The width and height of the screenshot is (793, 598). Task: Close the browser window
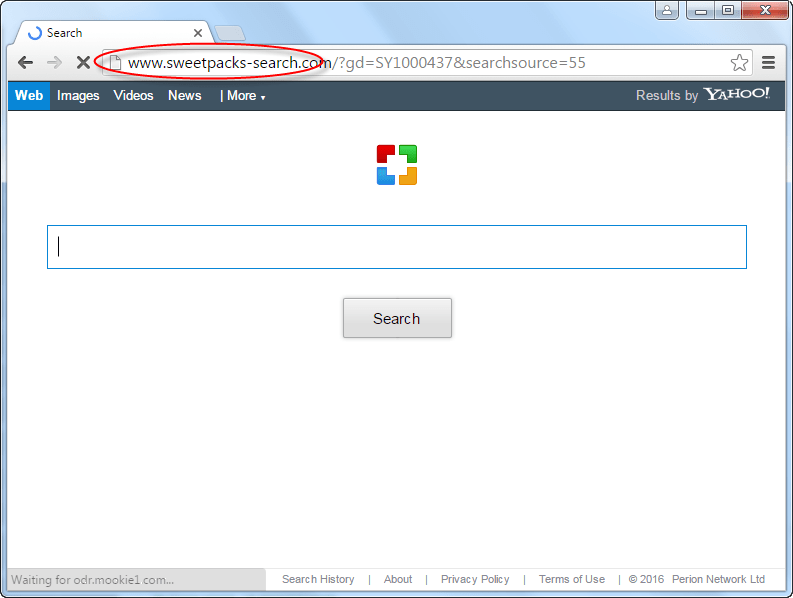point(765,10)
